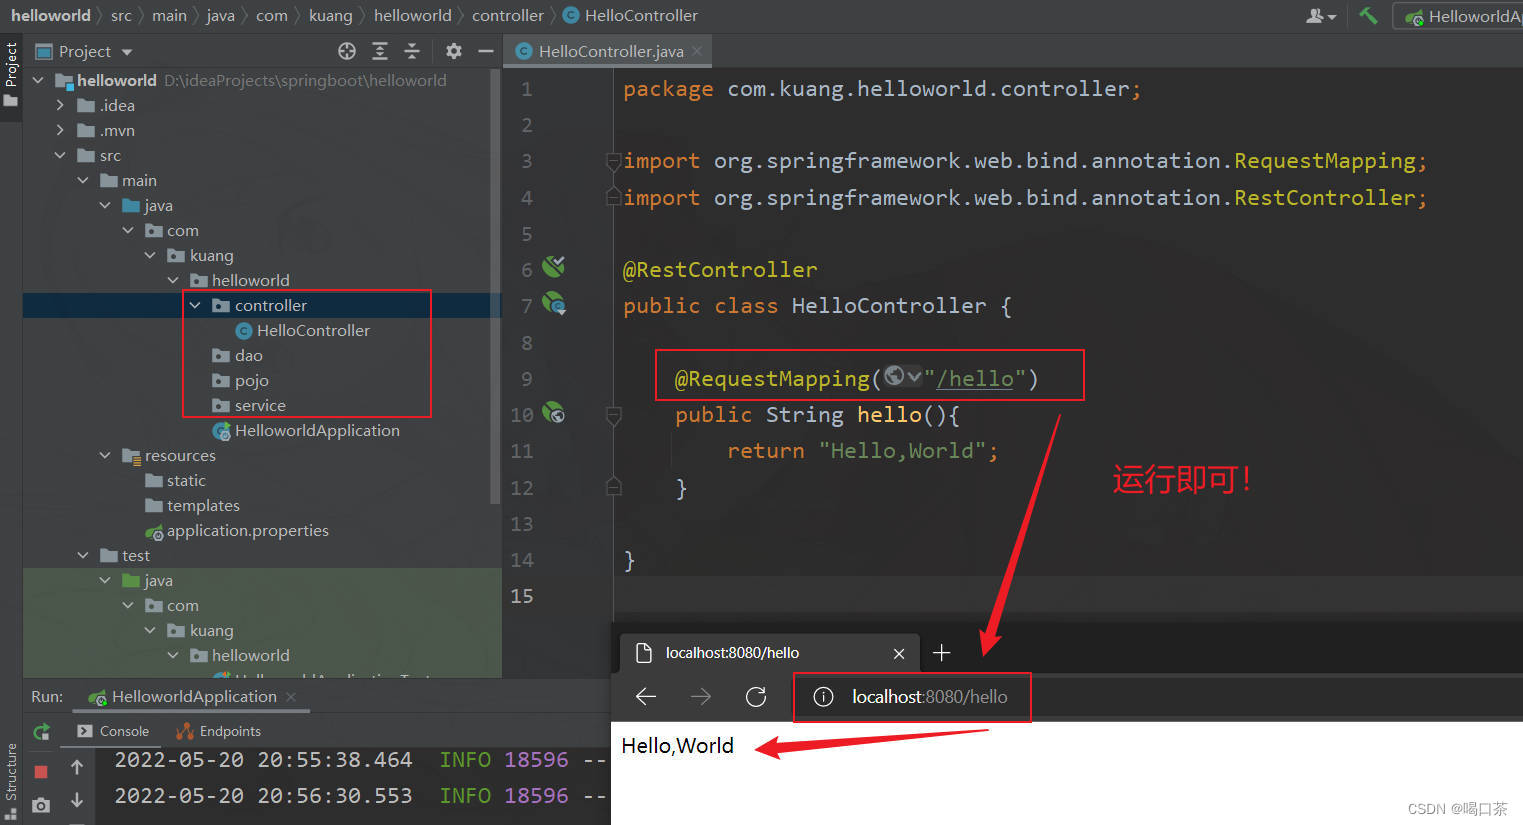
Task: Click the HelloController breadcrumb
Action: tap(631, 15)
